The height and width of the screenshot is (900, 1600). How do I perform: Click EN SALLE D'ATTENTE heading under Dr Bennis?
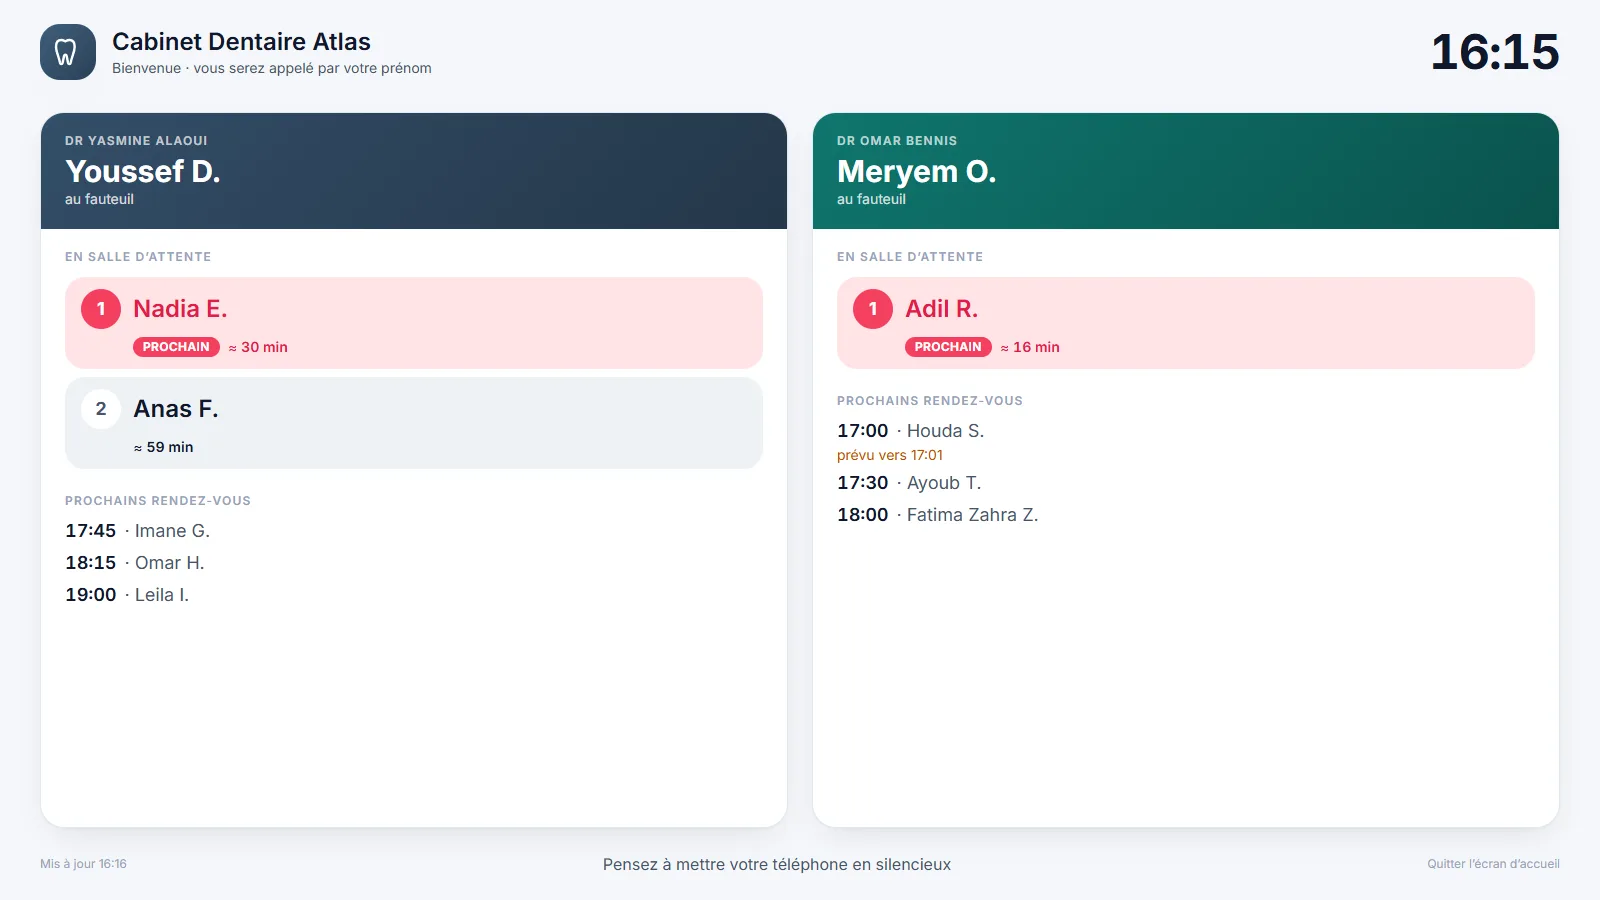(910, 257)
